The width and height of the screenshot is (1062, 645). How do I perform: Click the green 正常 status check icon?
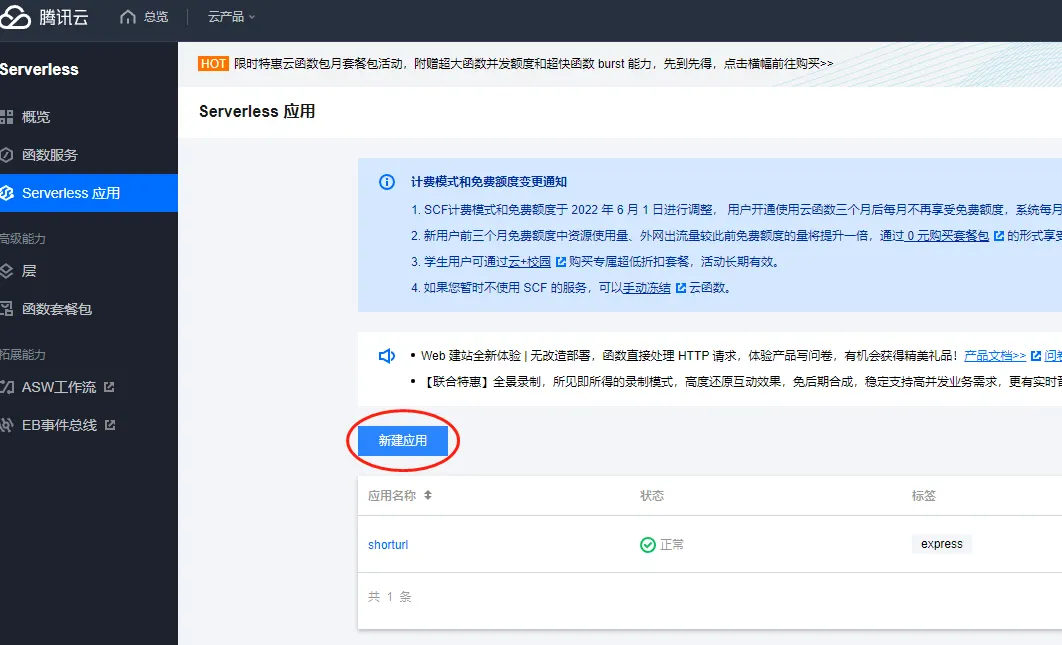(647, 545)
